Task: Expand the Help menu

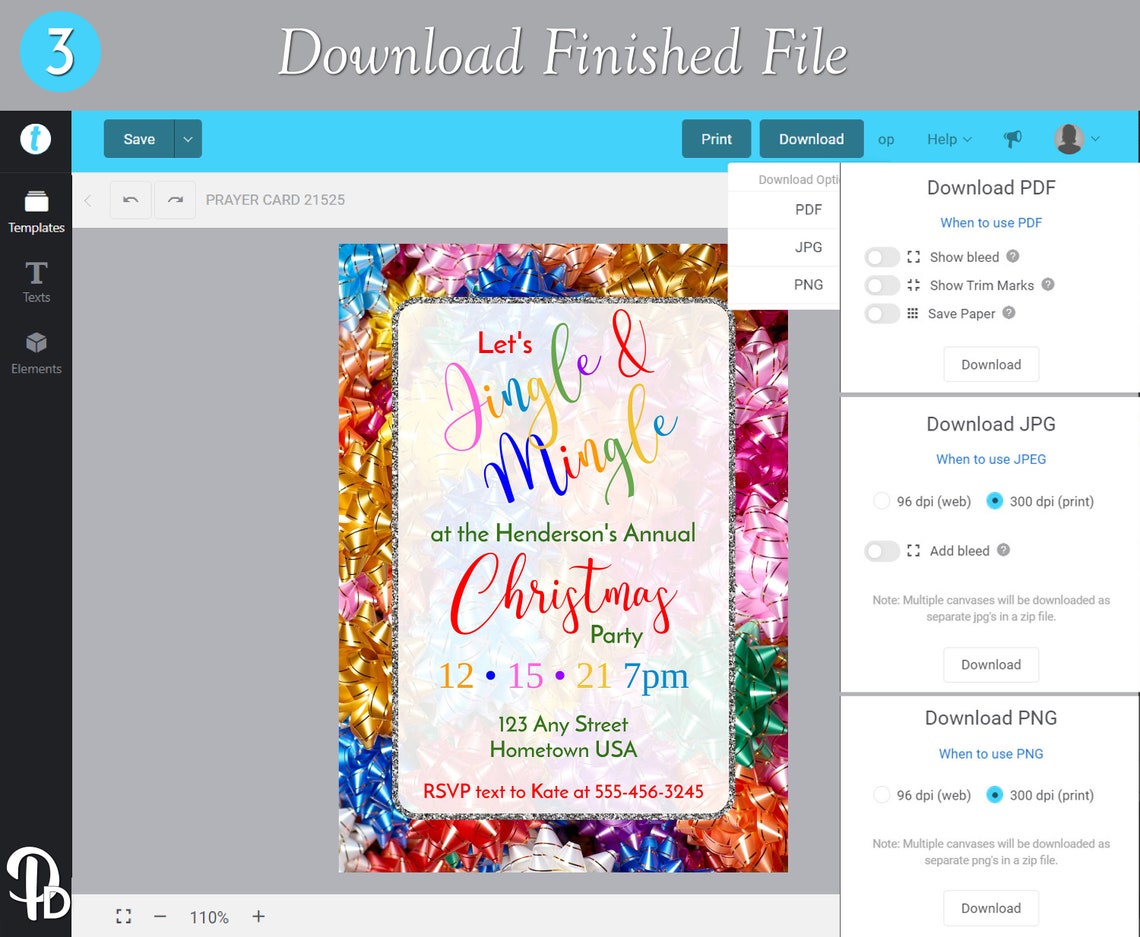Action: click(x=947, y=139)
